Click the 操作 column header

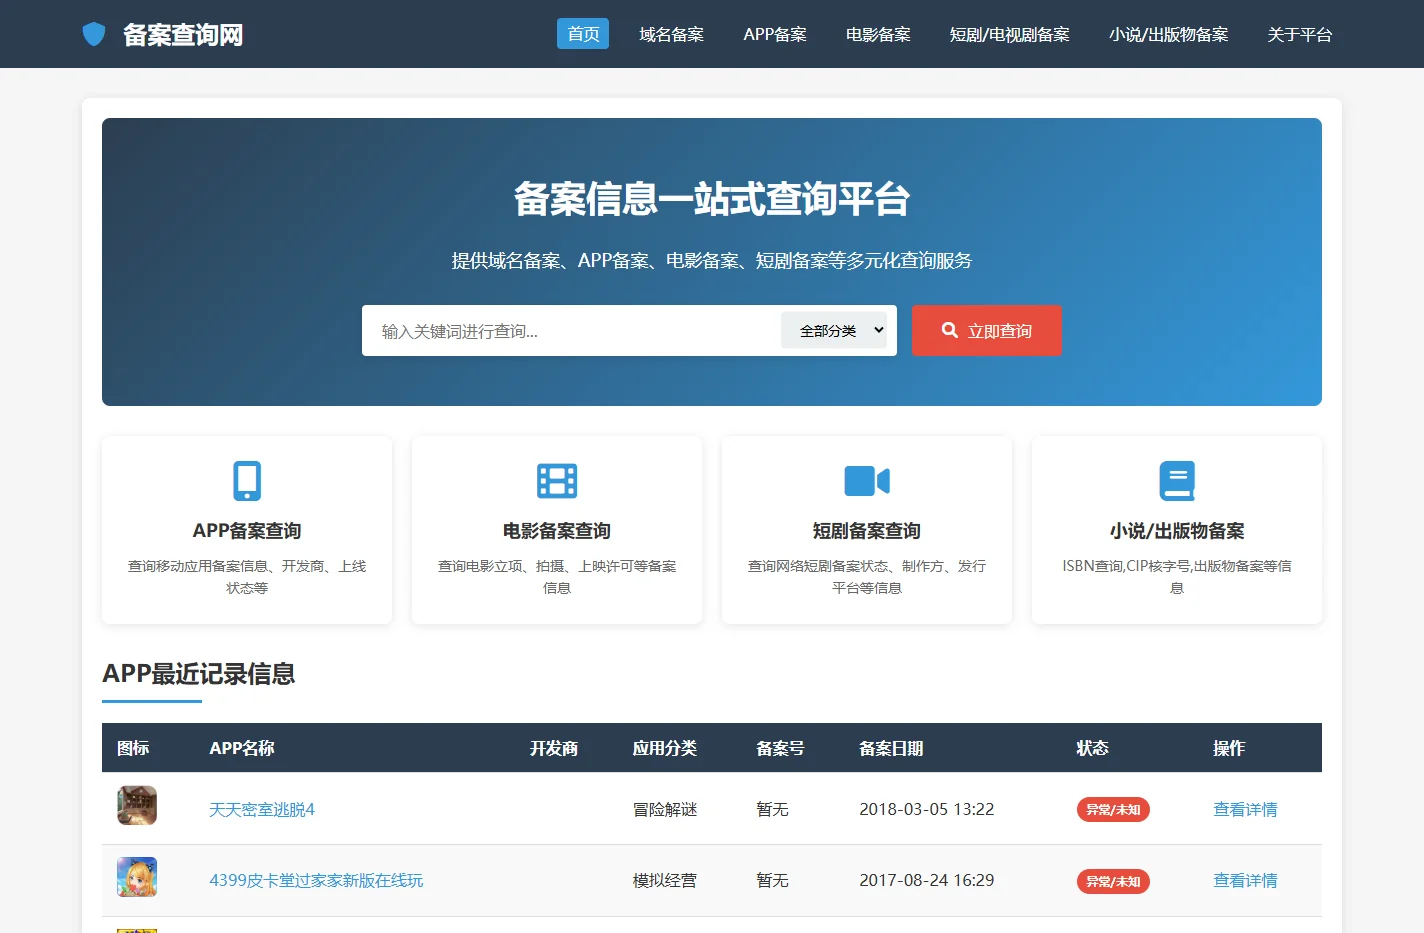1229,748
